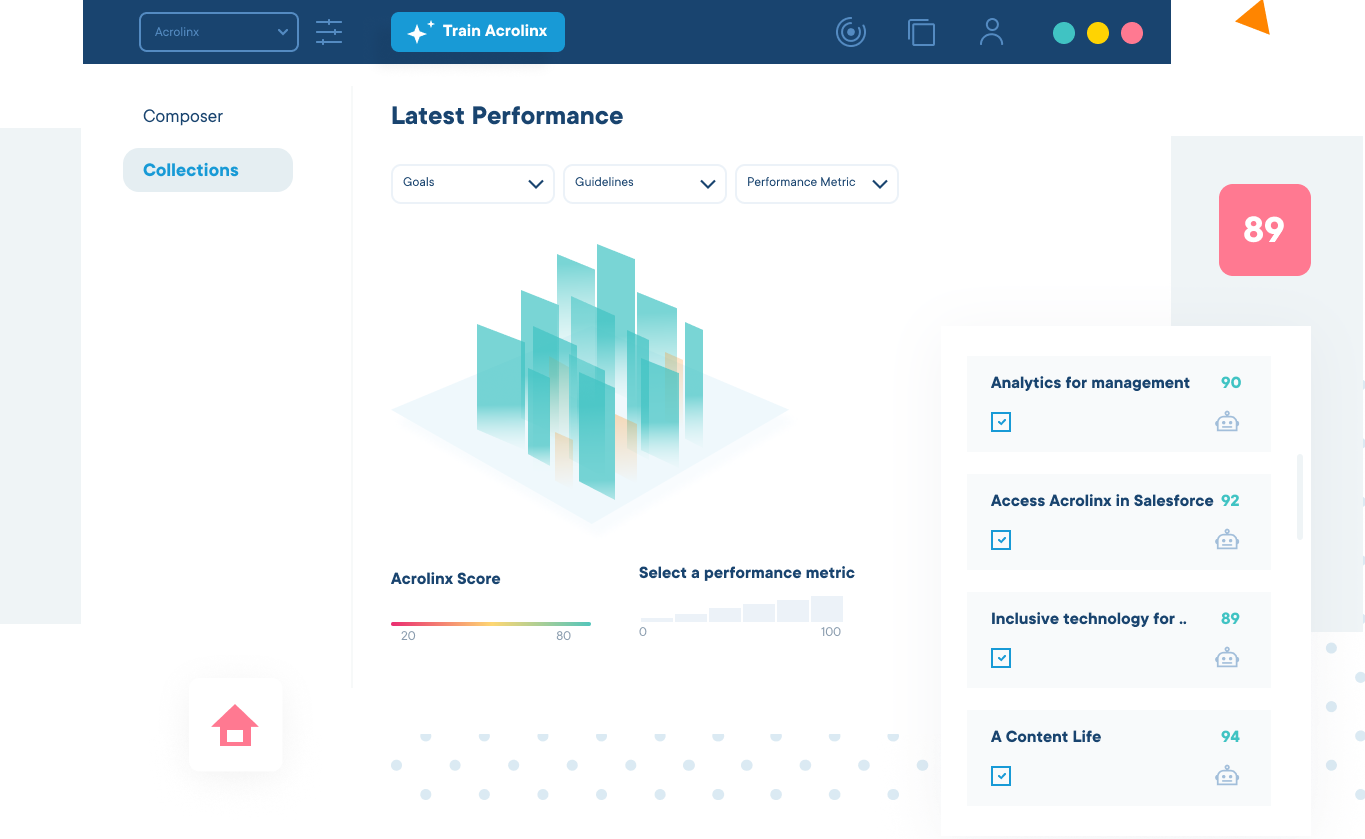
Task: Click the pink home icon
Action: click(x=235, y=726)
